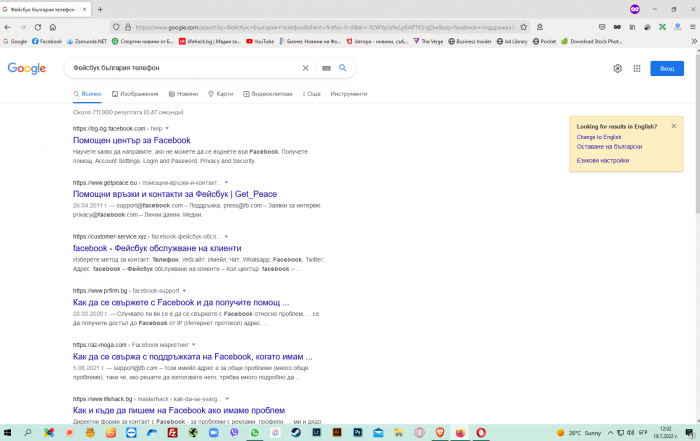Open Brave browser from the taskbar

[x=440, y=433]
